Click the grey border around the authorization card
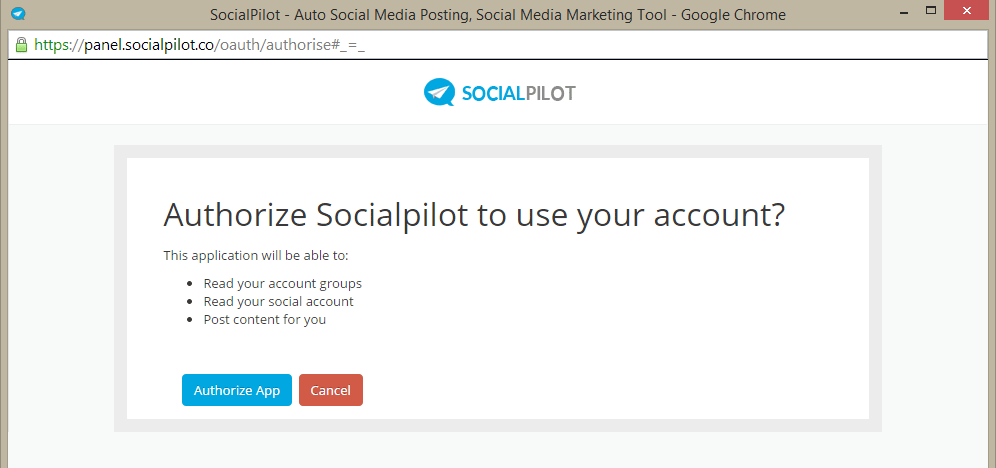Viewport: 996px width, 468px height. coord(498,151)
